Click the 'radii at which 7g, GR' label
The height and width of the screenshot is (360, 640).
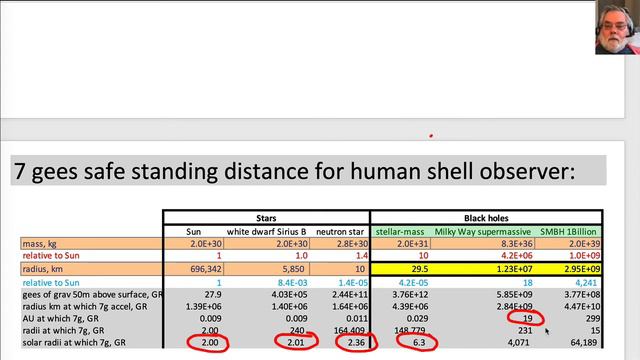coord(63,331)
